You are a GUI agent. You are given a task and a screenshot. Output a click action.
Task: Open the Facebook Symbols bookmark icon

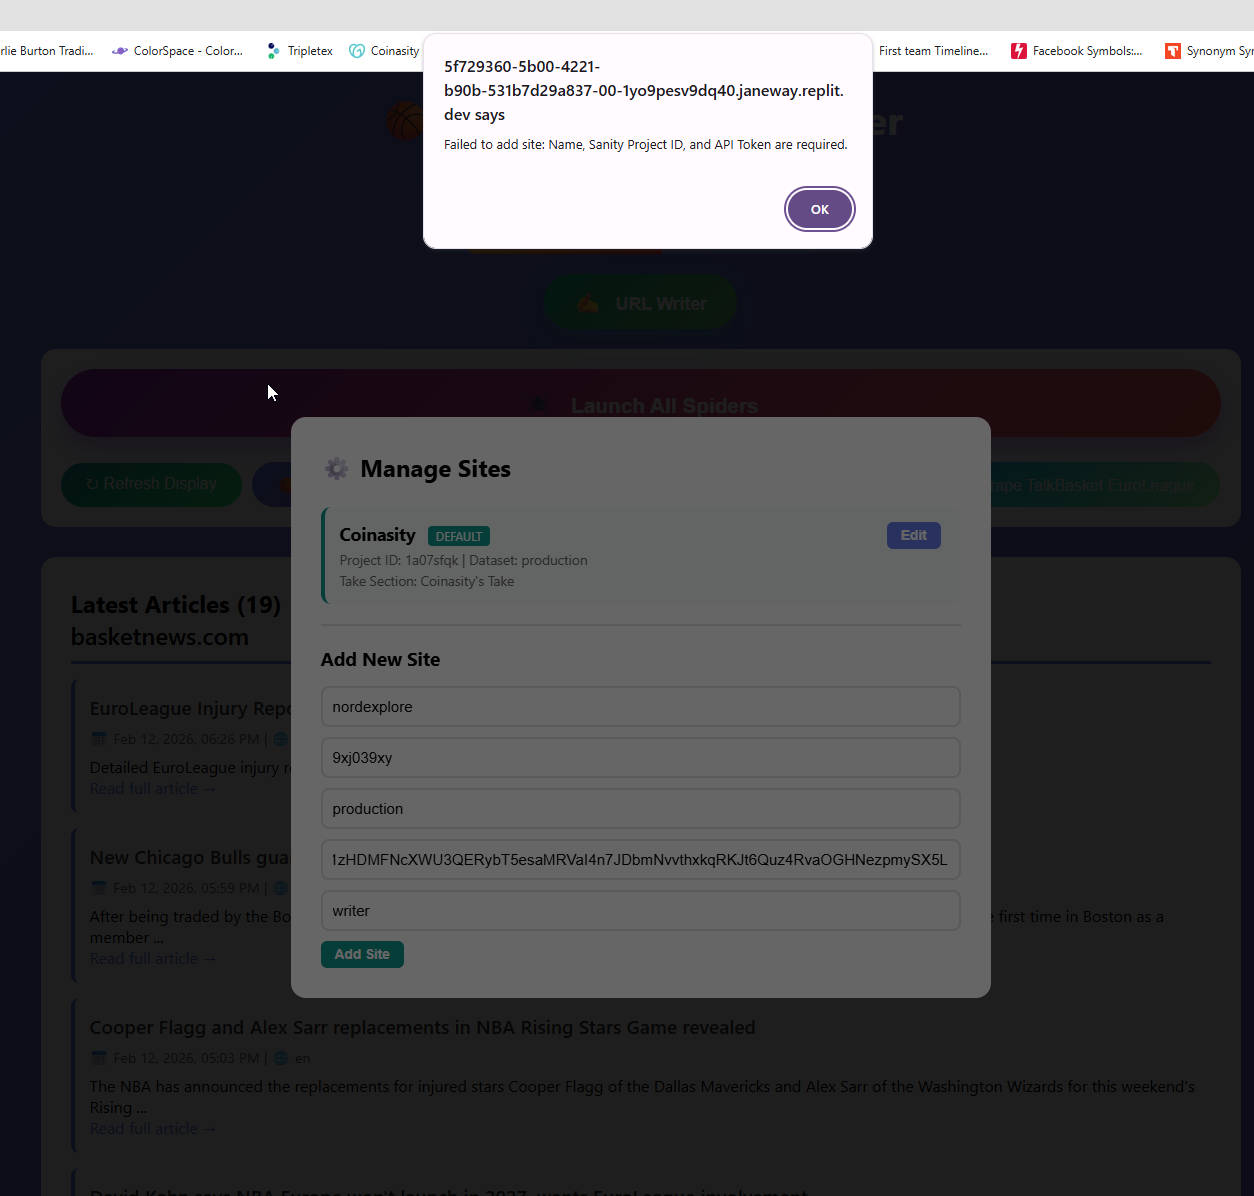[1018, 51]
